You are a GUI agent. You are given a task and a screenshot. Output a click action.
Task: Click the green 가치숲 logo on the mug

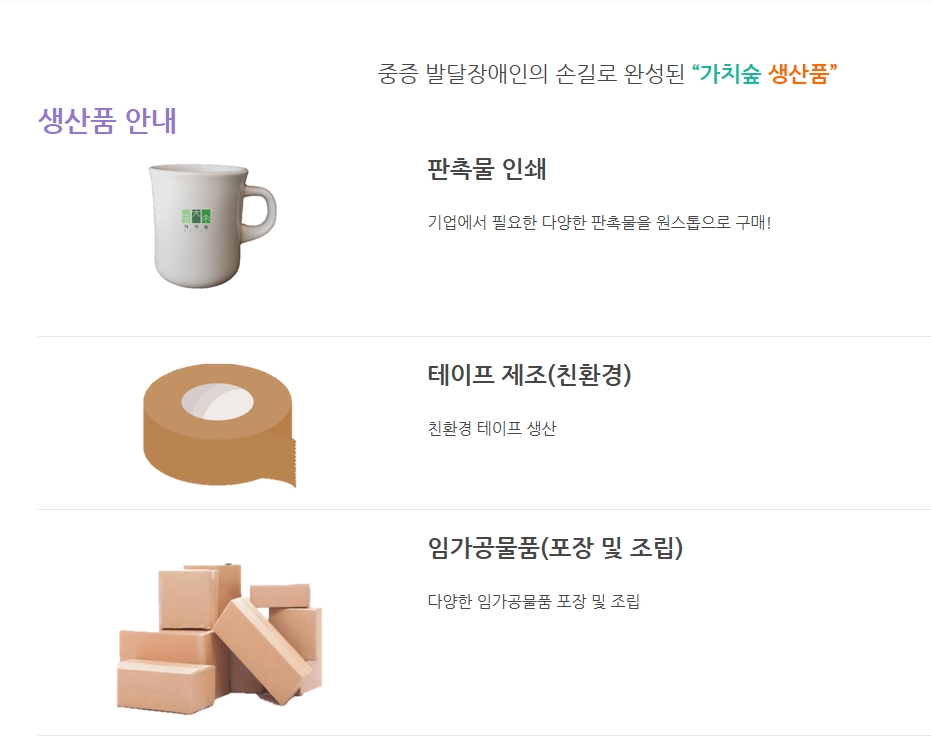tap(196, 220)
